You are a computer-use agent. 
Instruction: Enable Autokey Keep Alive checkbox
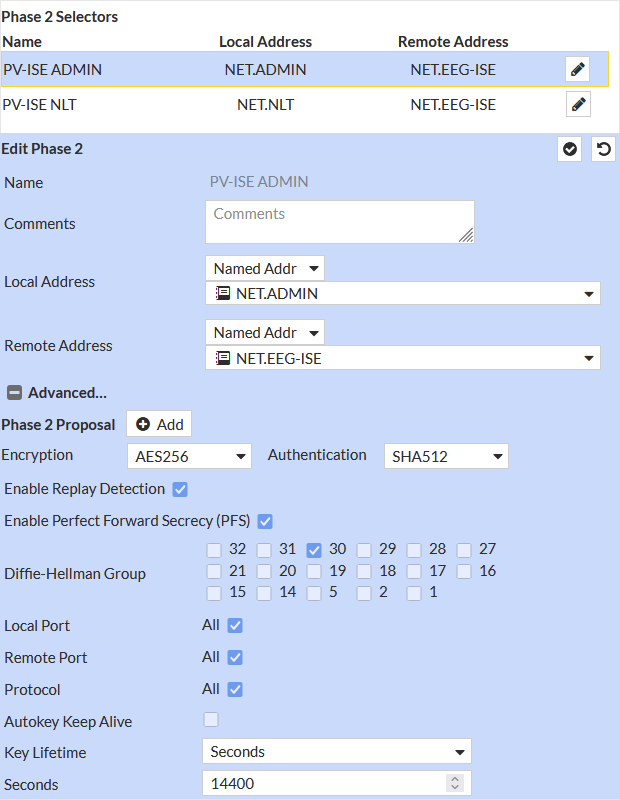point(211,719)
